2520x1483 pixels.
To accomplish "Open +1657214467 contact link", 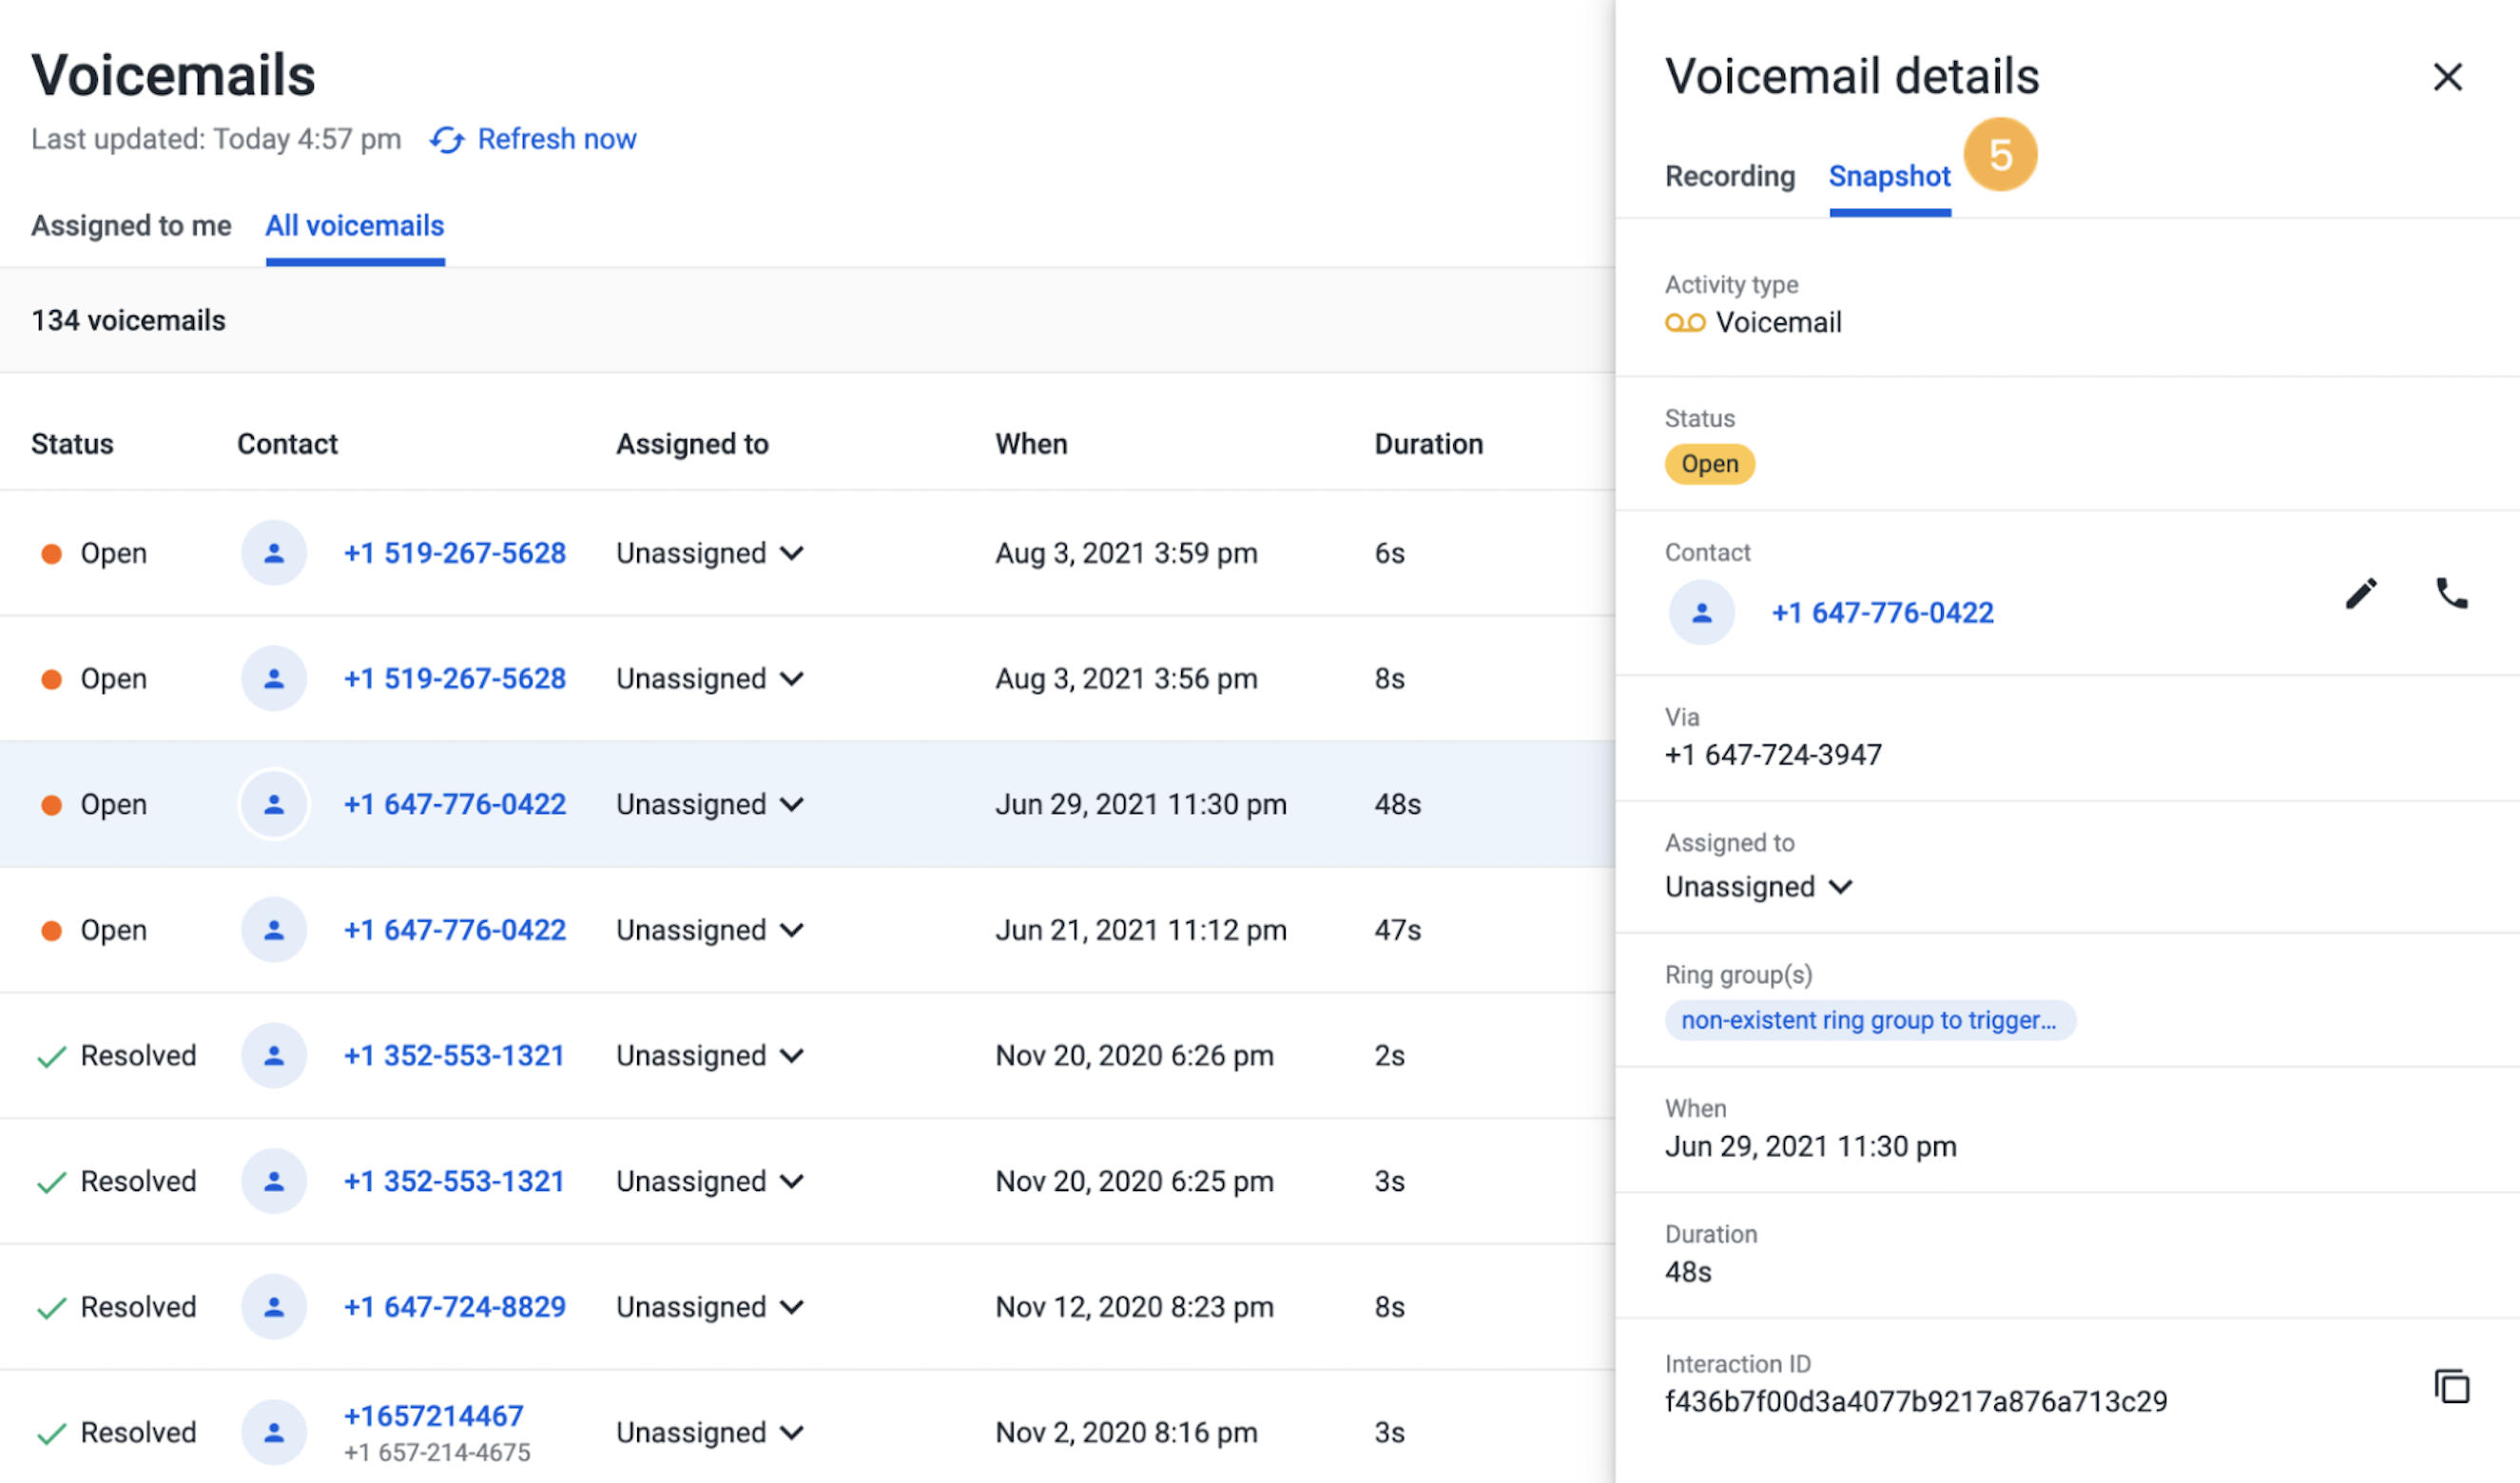I will point(433,1416).
